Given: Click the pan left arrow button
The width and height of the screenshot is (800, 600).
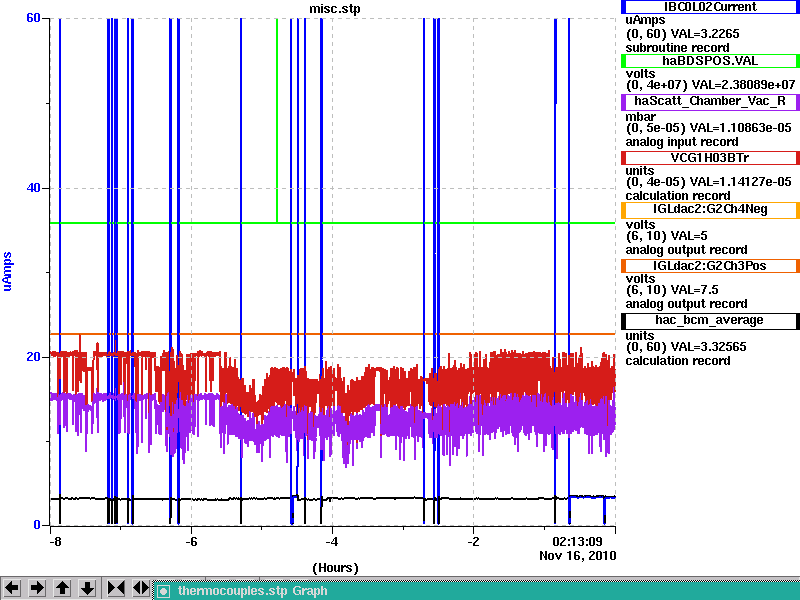Looking at the screenshot, I should (x=11, y=588).
